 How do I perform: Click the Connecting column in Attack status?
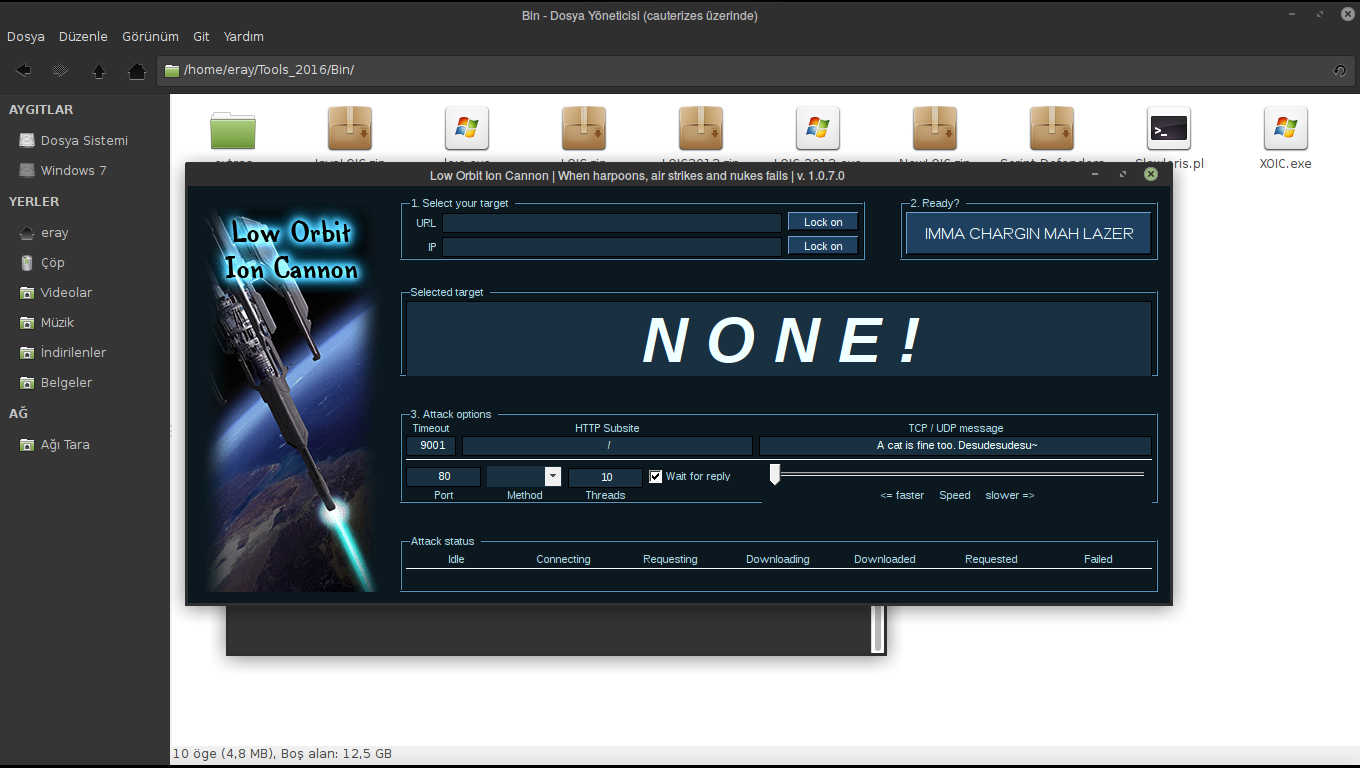pyautogui.click(x=563, y=559)
